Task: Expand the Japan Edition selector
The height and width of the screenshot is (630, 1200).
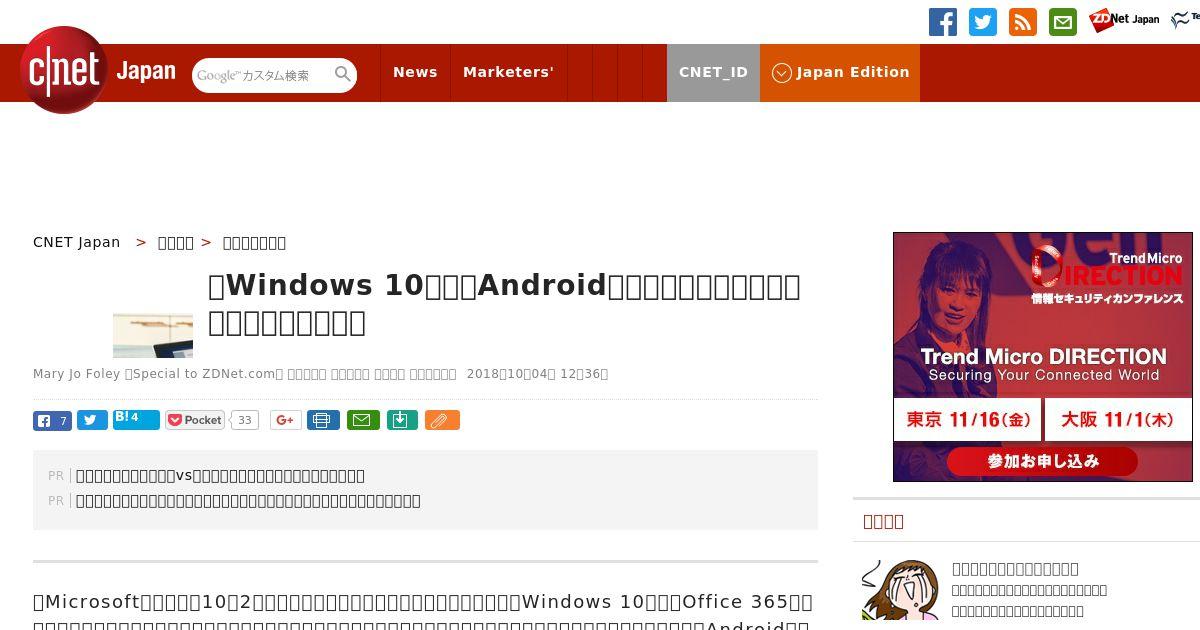Action: 840,72
